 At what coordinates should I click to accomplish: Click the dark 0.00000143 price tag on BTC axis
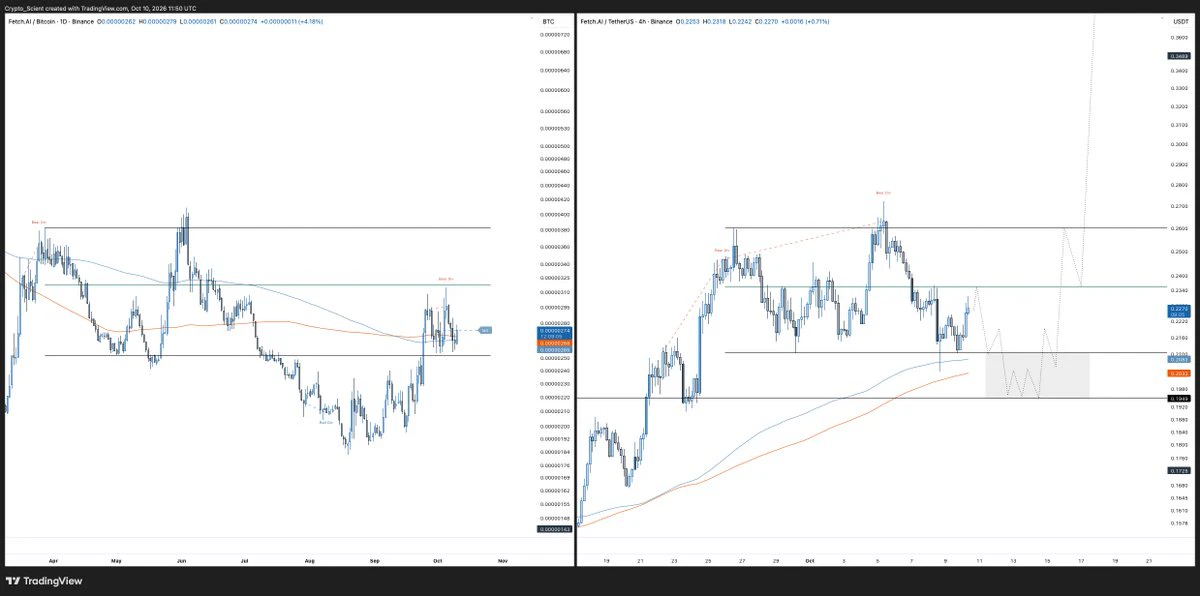click(556, 529)
